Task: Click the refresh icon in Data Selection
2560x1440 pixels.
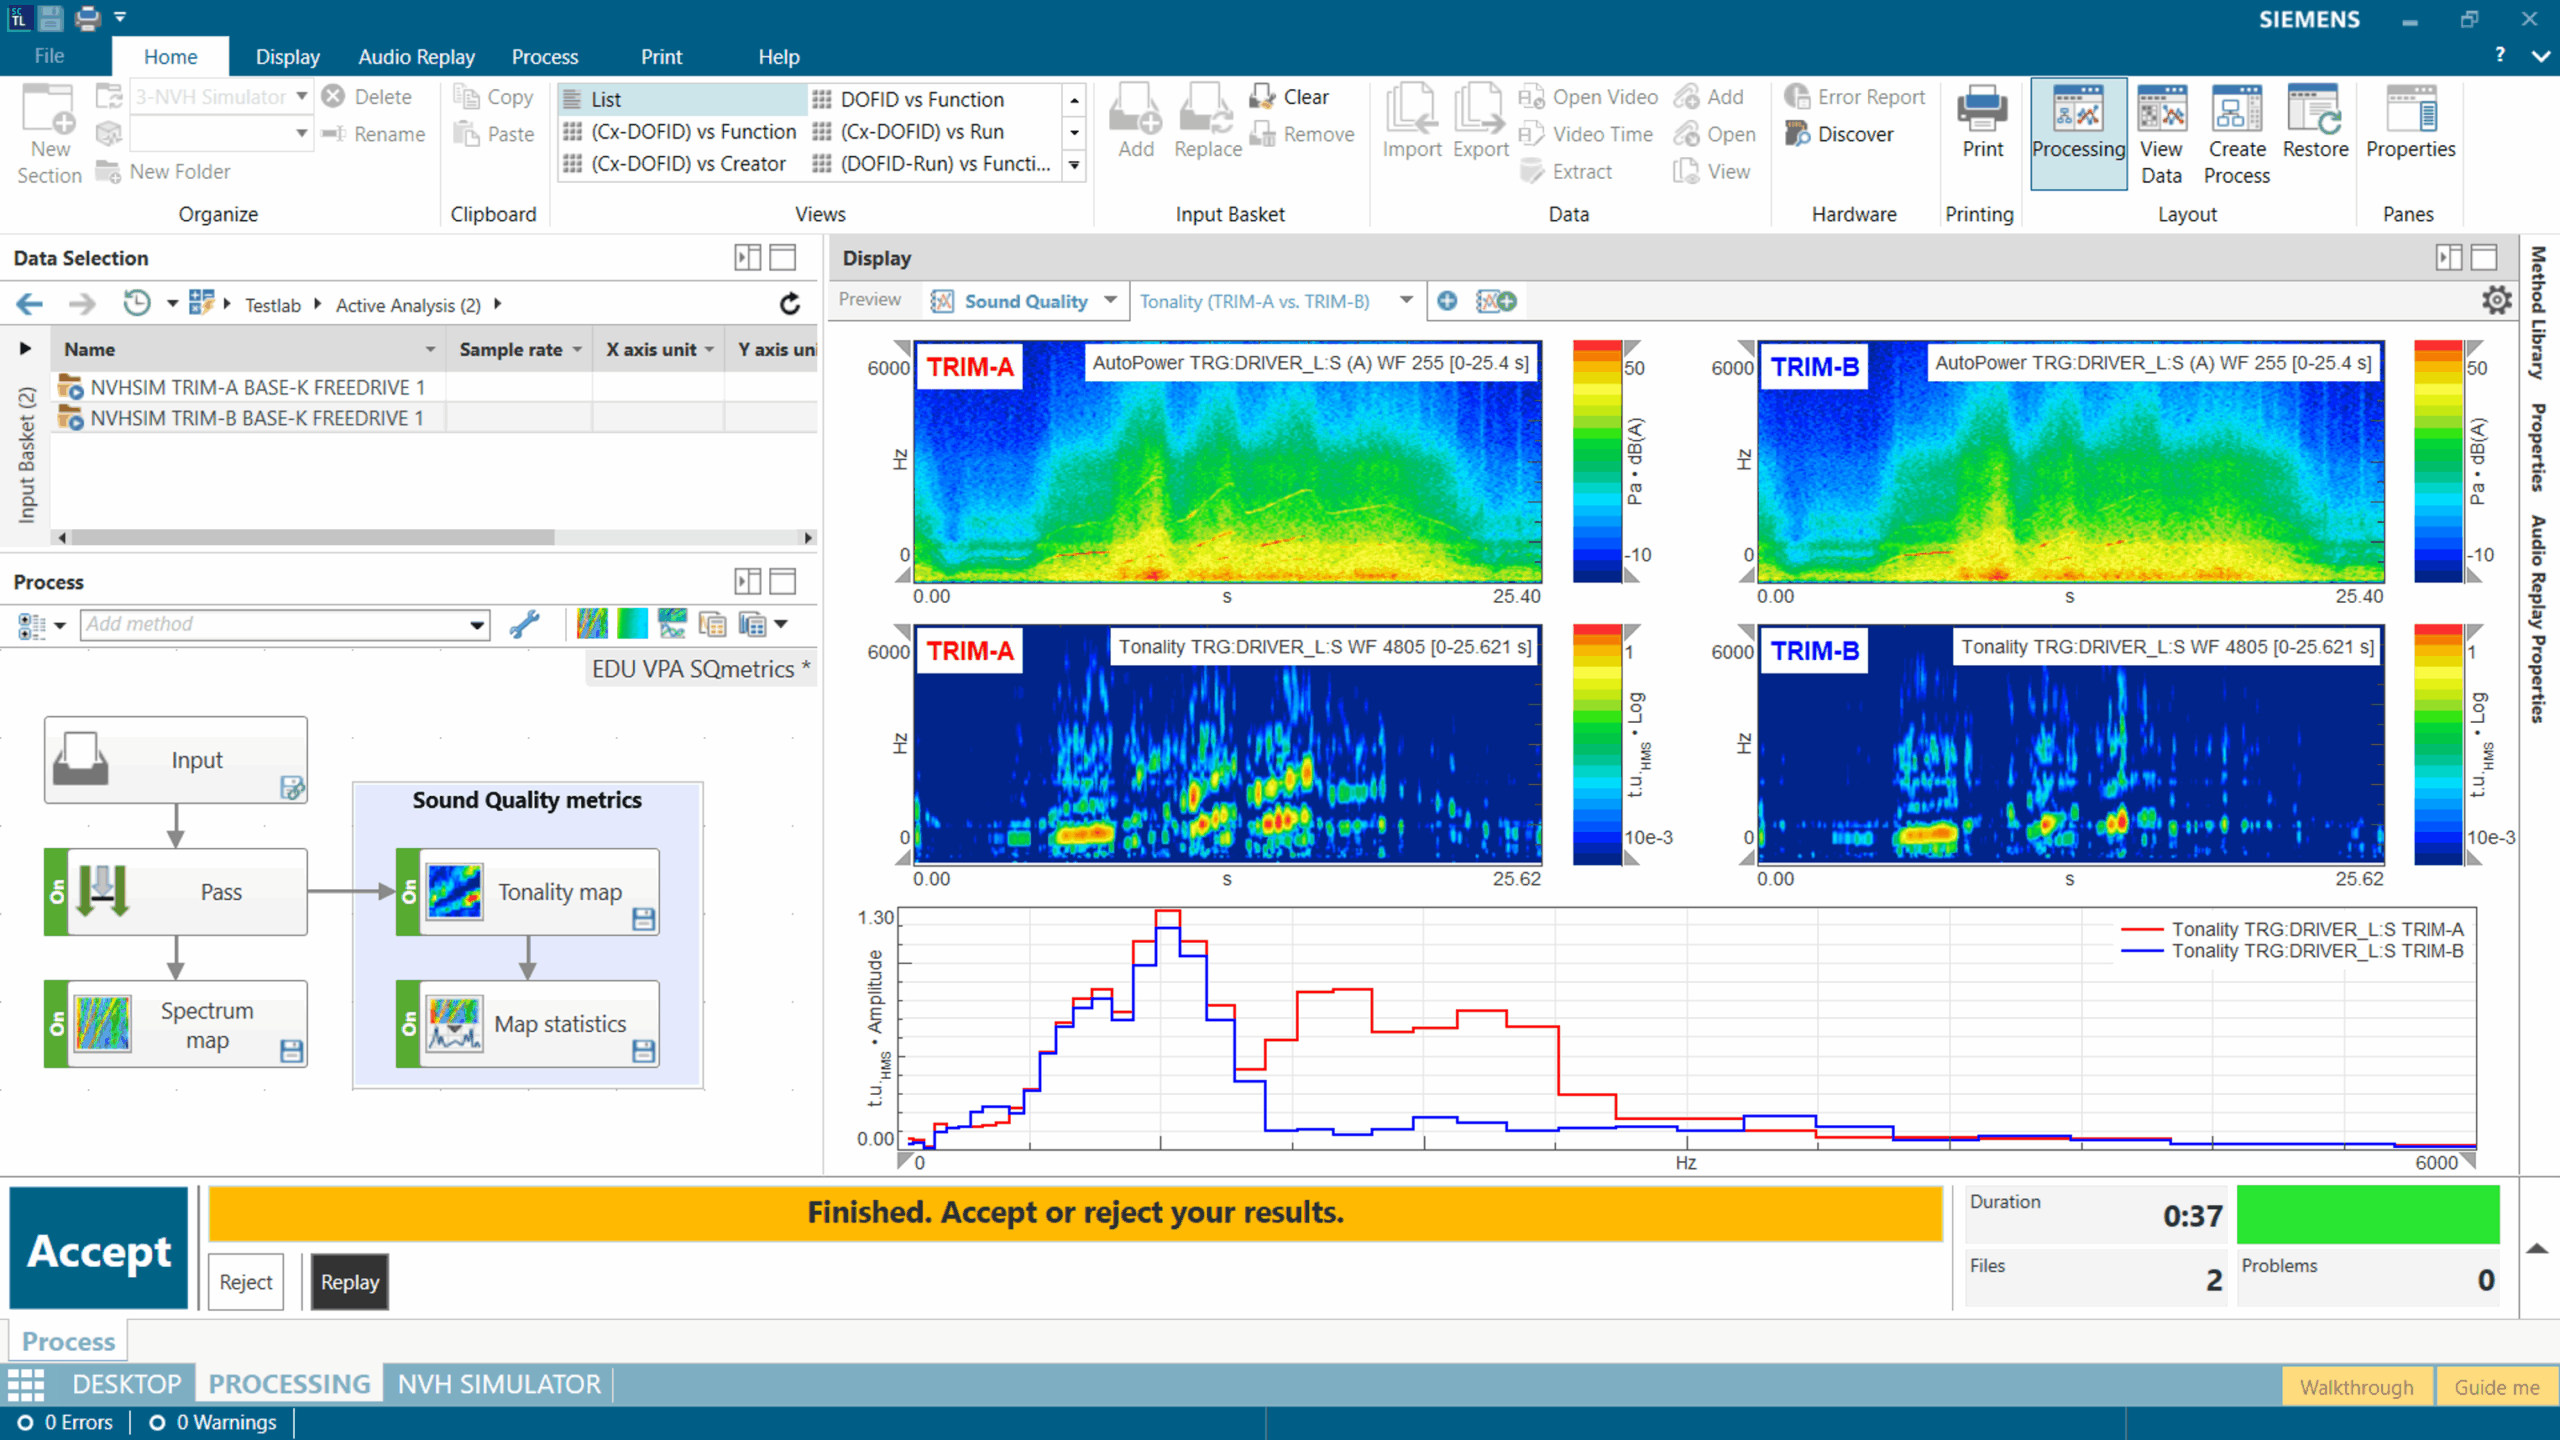Action: tap(790, 304)
